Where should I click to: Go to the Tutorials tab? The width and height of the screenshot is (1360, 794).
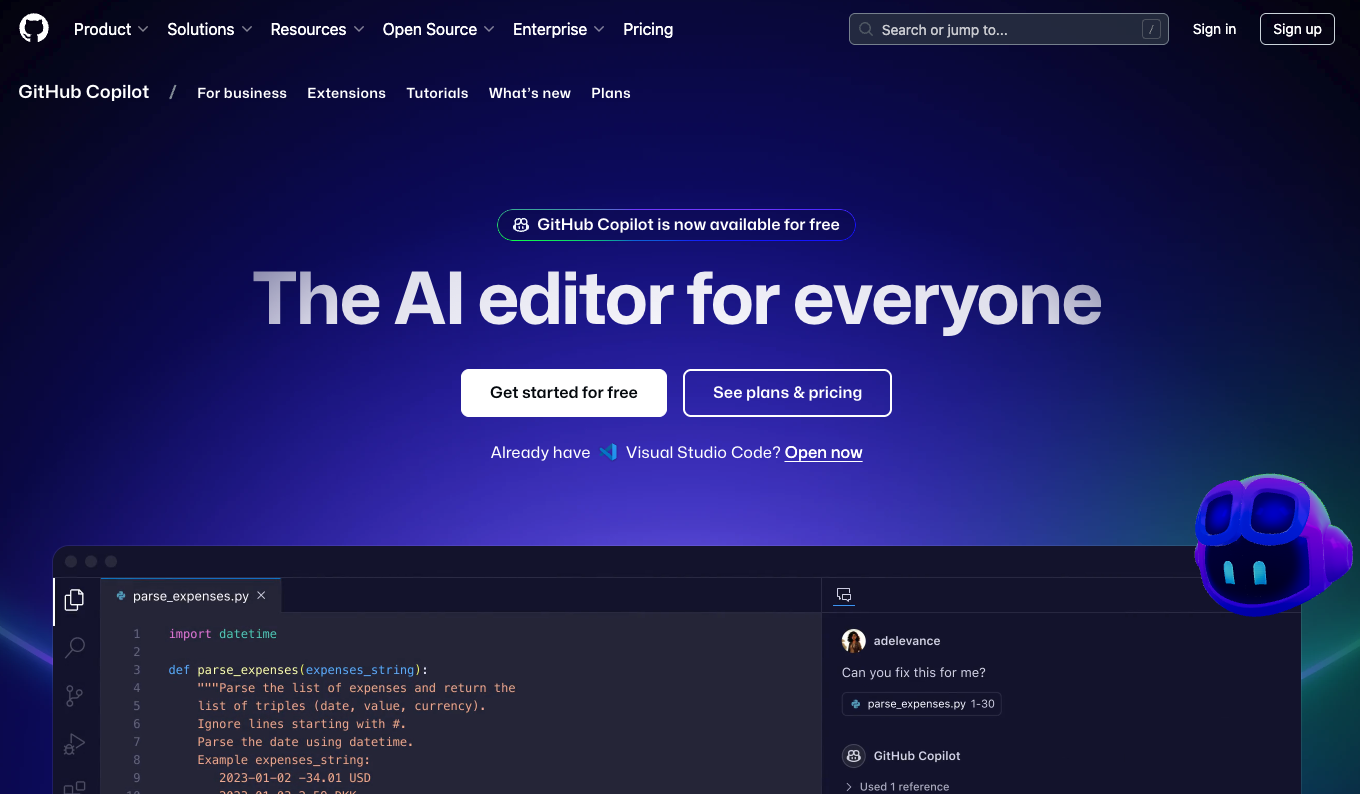pyautogui.click(x=437, y=93)
